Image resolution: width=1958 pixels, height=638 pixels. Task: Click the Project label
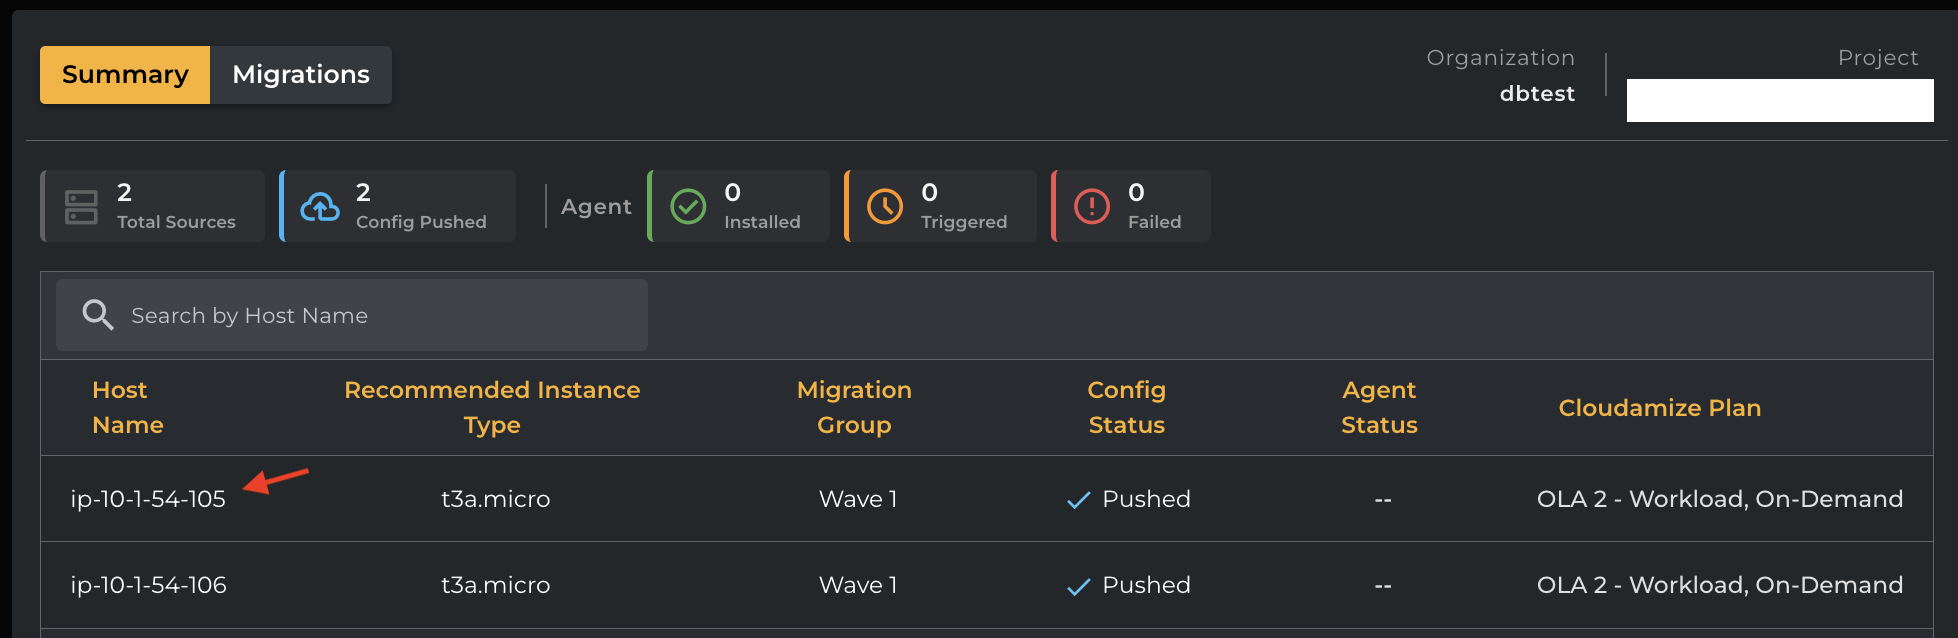tap(1878, 58)
